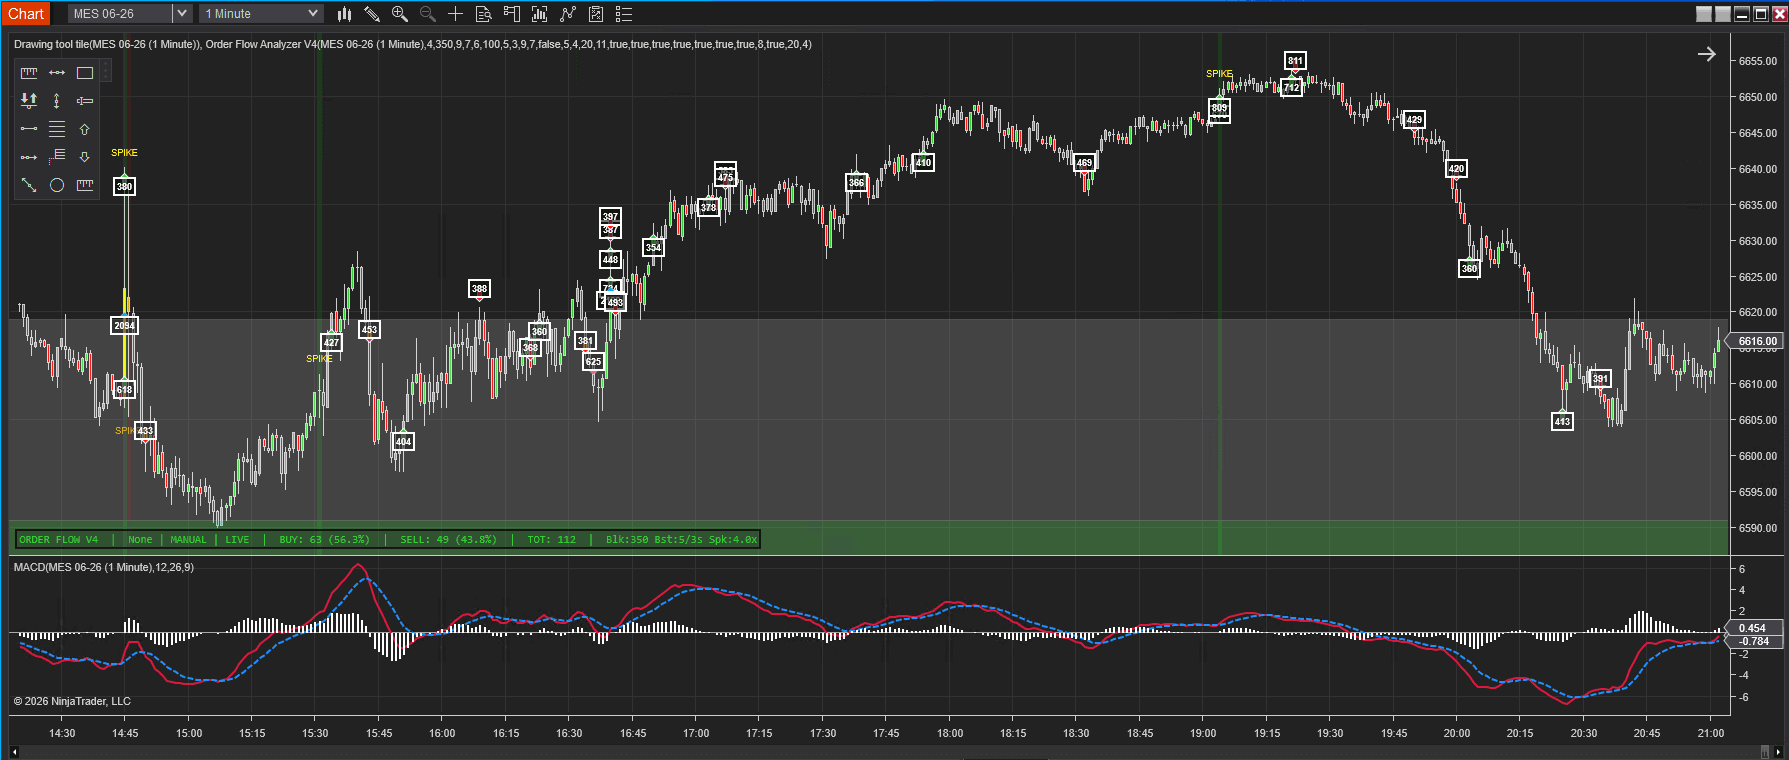Select the zoom out magnifier

click(x=428, y=14)
